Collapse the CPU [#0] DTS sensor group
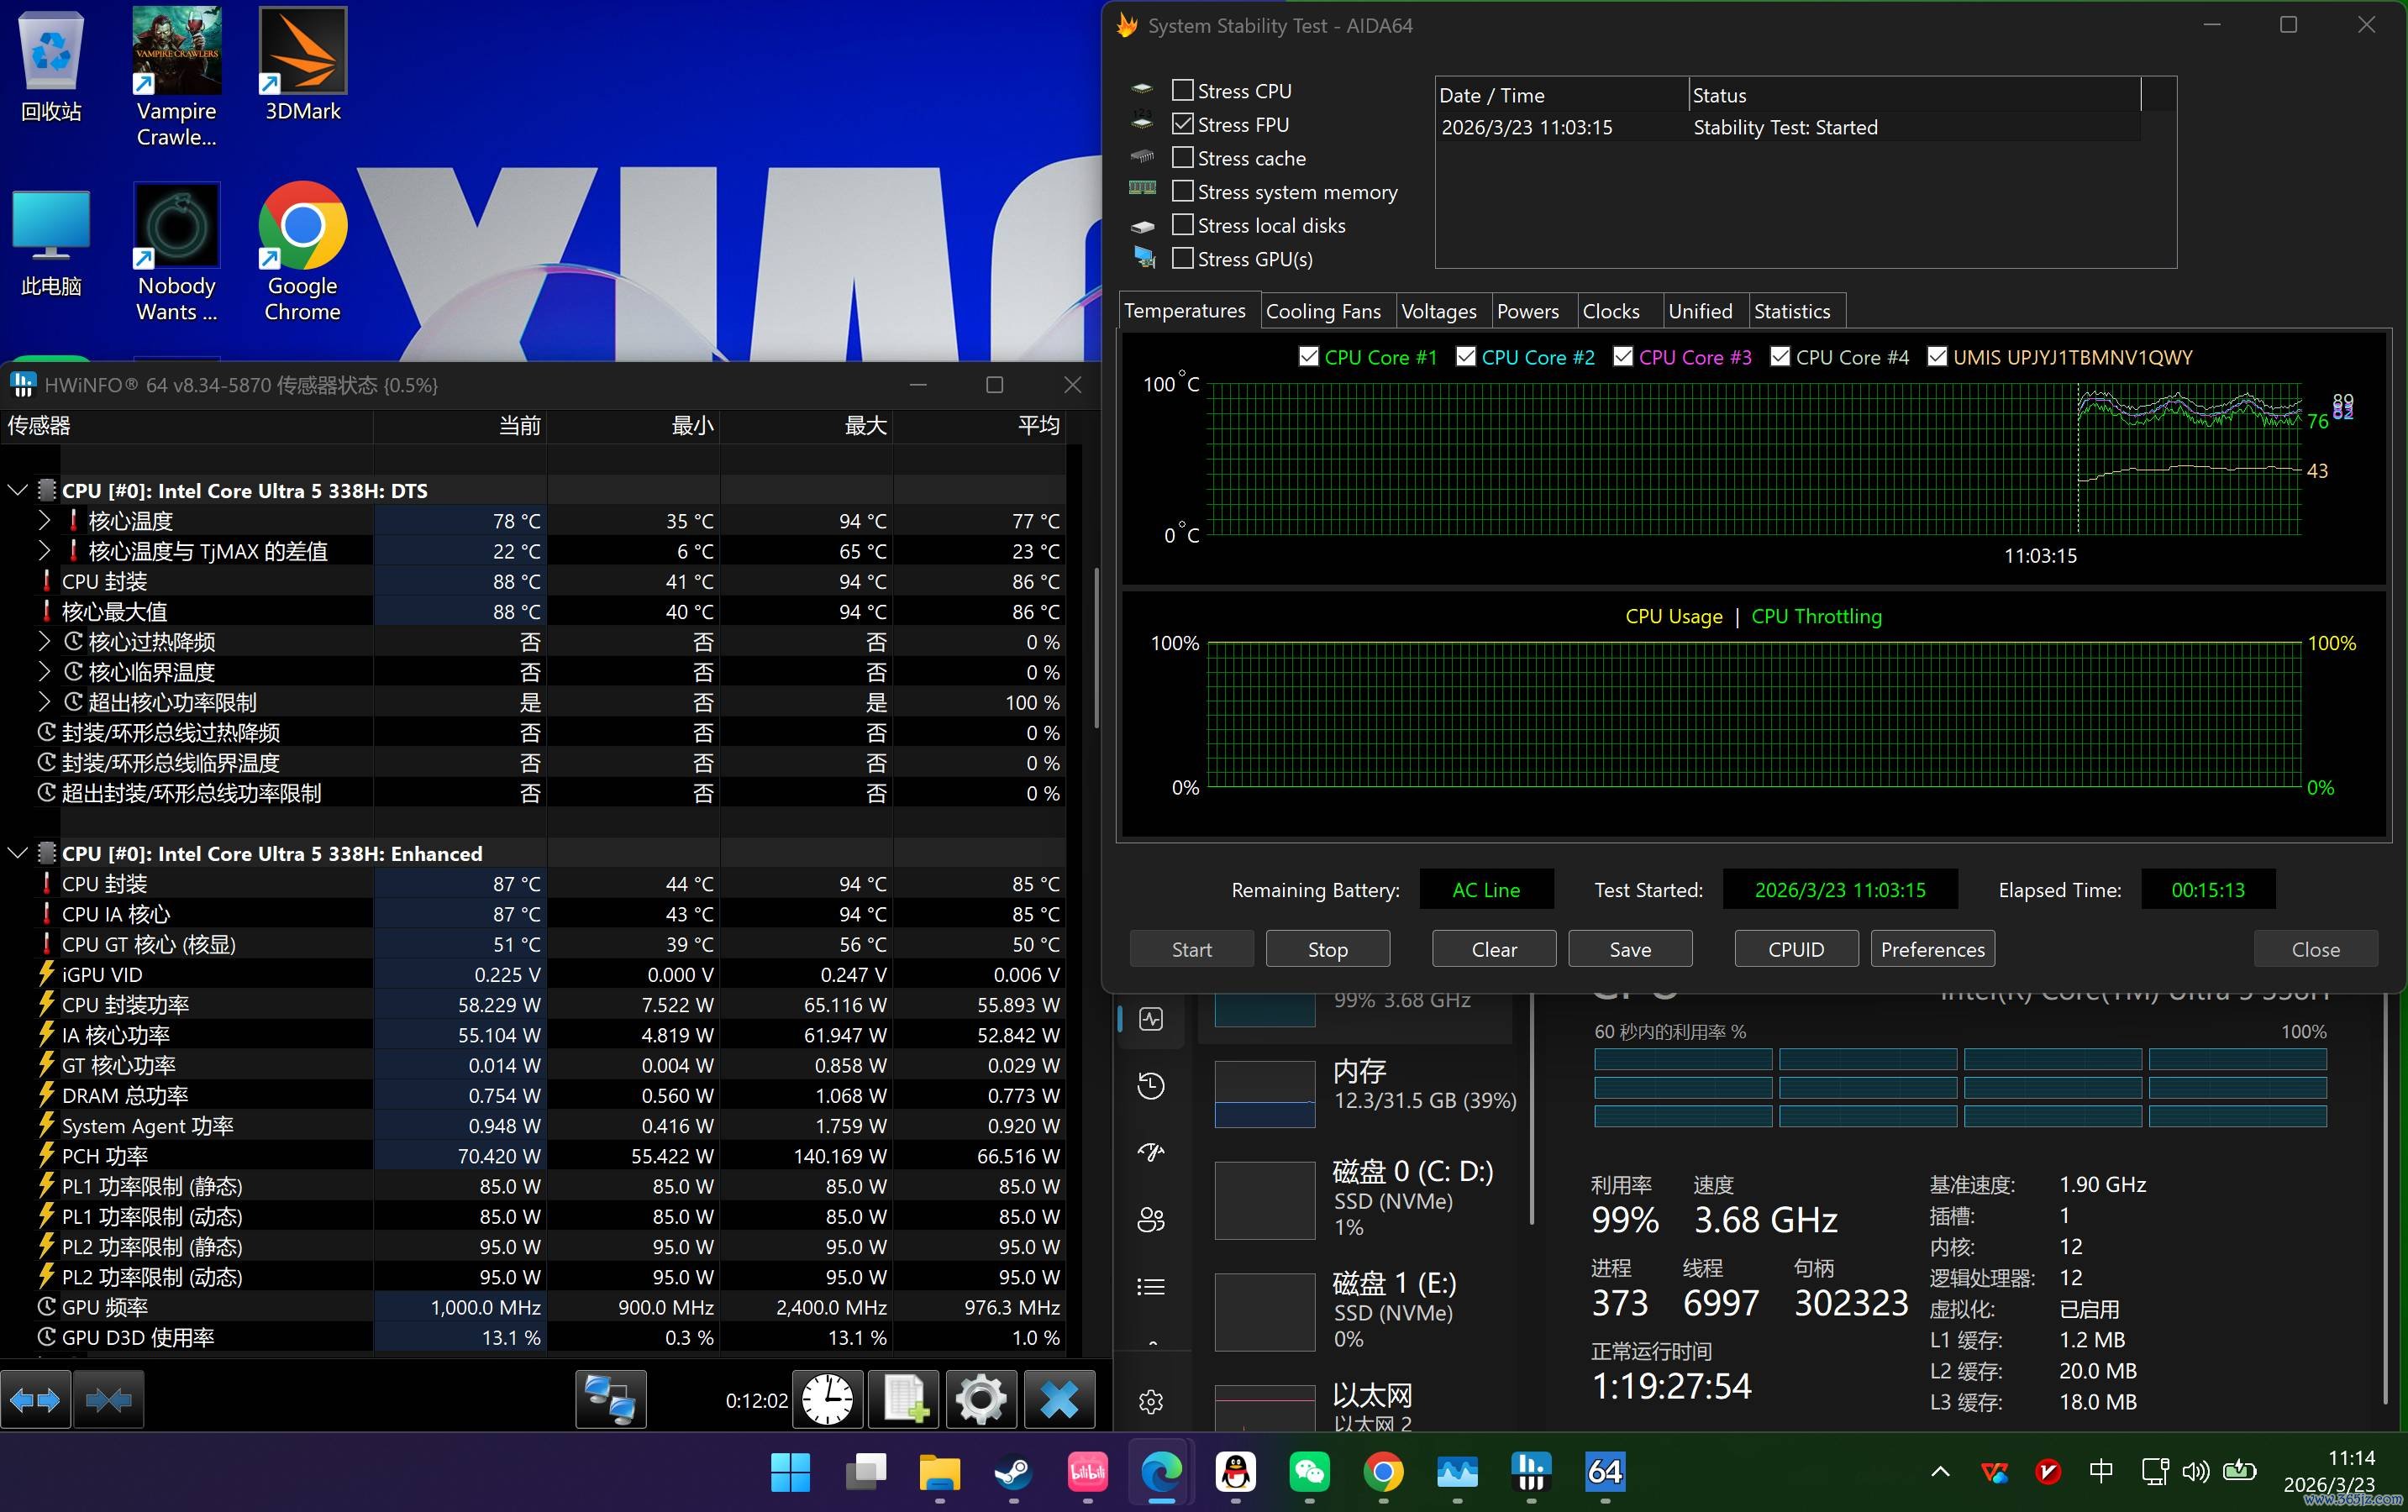This screenshot has height=1512, width=2408. [x=17, y=490]
